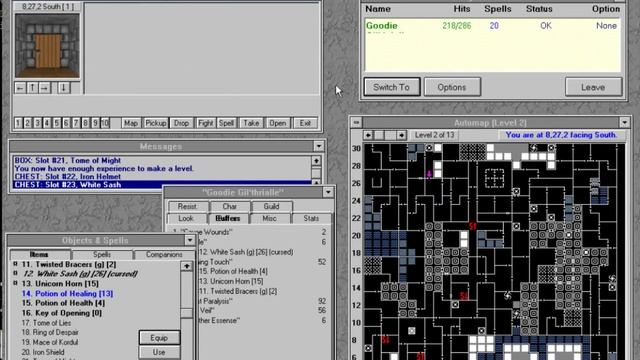
Task: Click the Spell button
Action: click(x=226, y=123)
